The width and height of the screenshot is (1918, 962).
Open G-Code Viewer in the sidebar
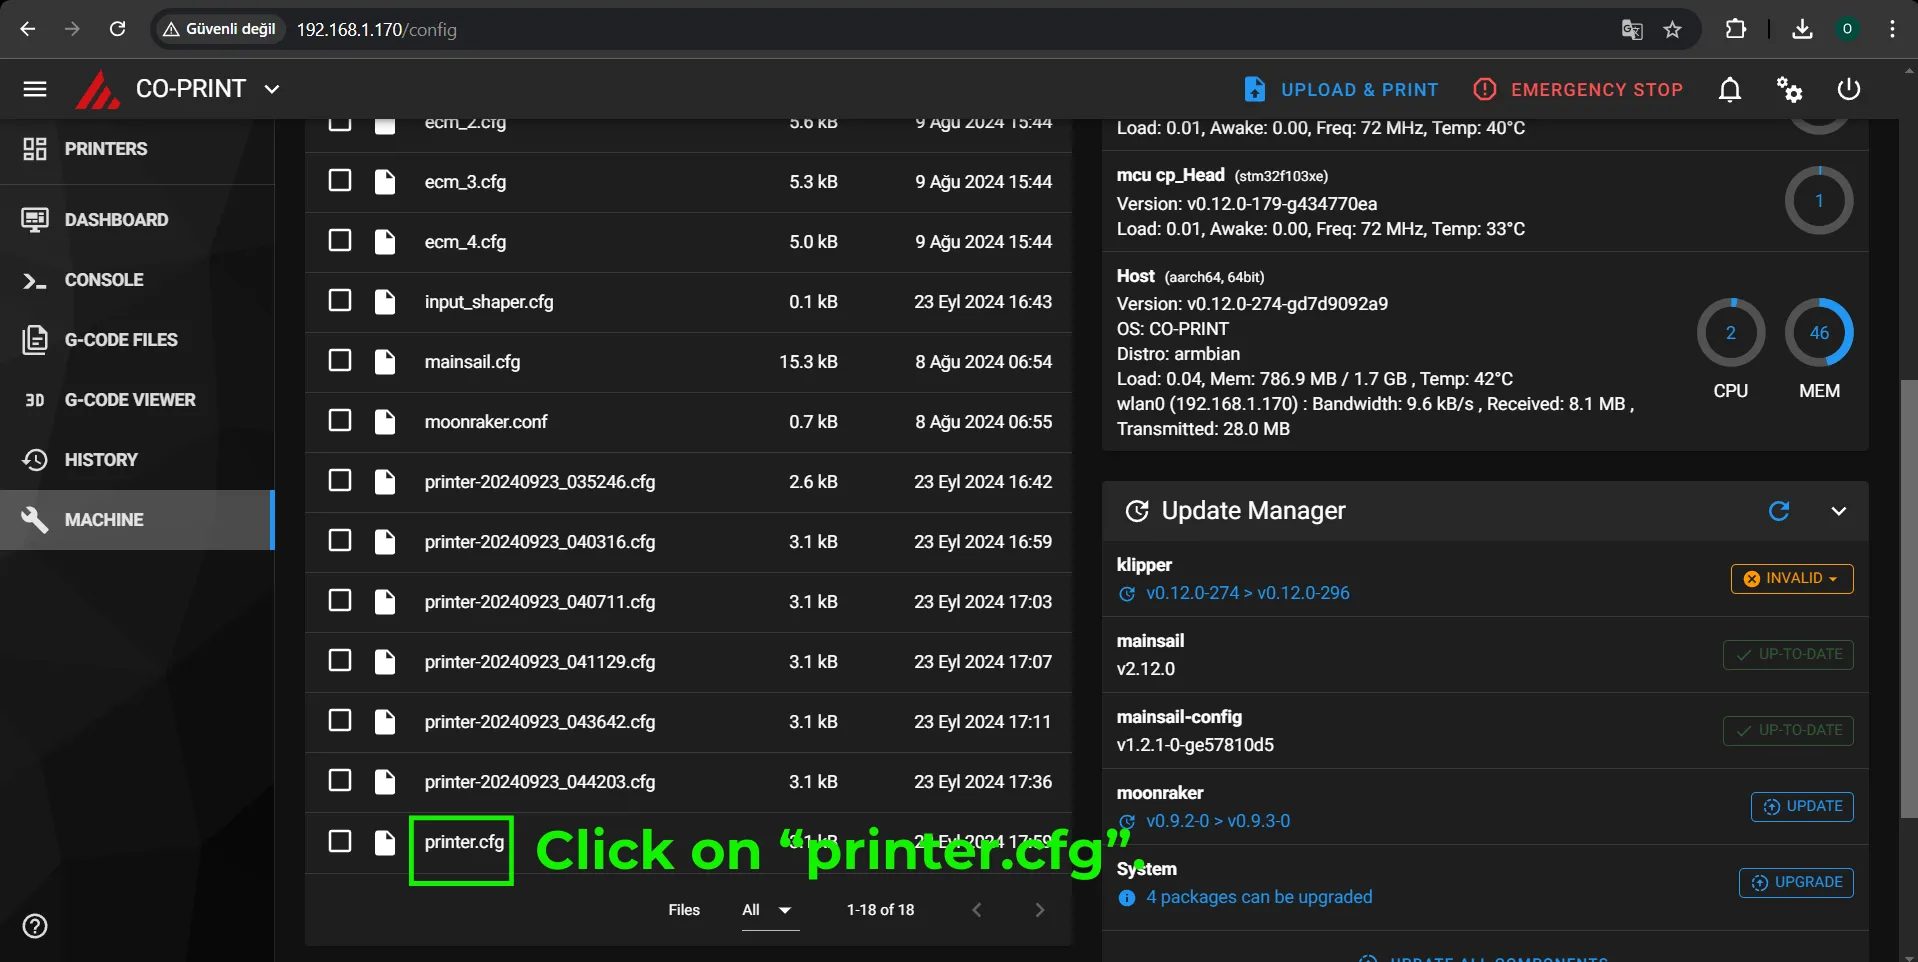(x=137, y=400)
